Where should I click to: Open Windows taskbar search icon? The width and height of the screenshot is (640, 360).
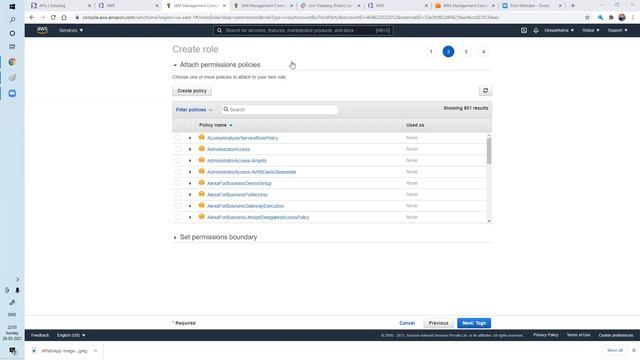coord(12,20)
